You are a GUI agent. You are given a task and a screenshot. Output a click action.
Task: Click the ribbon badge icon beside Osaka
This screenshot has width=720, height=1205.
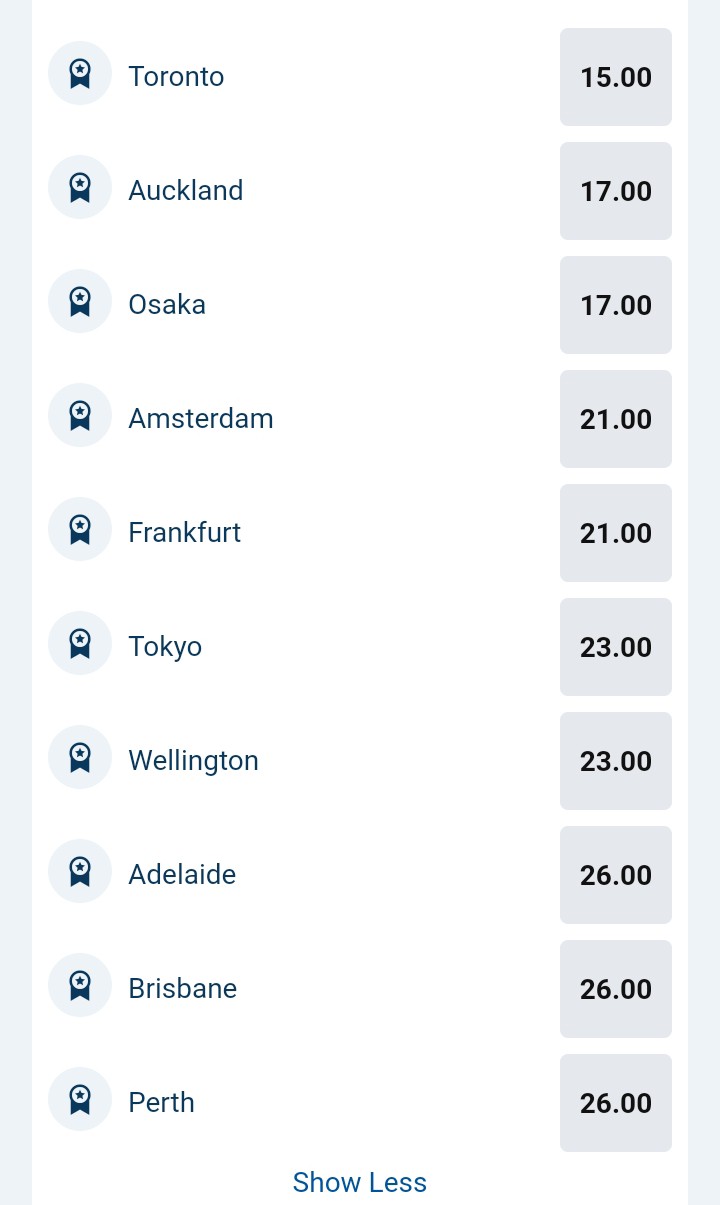(x=80, y=302)
